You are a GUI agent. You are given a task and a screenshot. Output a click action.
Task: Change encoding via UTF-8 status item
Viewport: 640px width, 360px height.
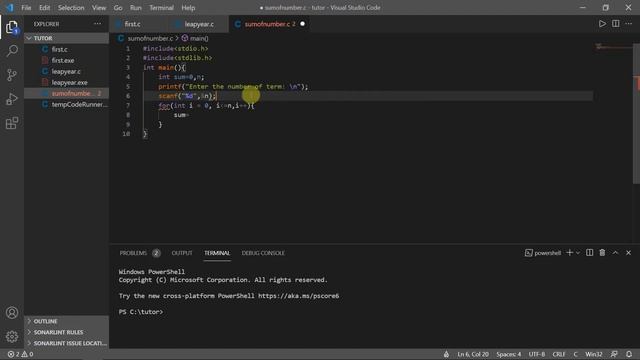tap(537, 354)
